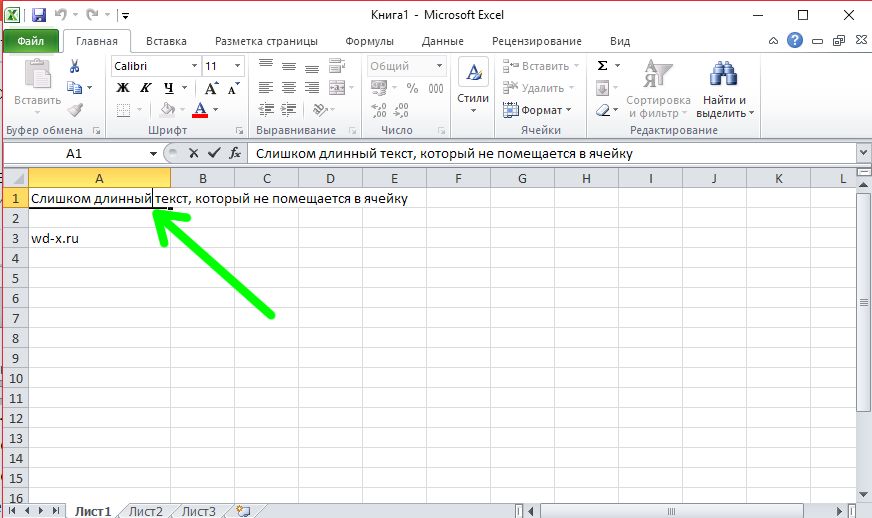Apply the thousands separator 000 format
872x518 pixels.
point(436,88)
